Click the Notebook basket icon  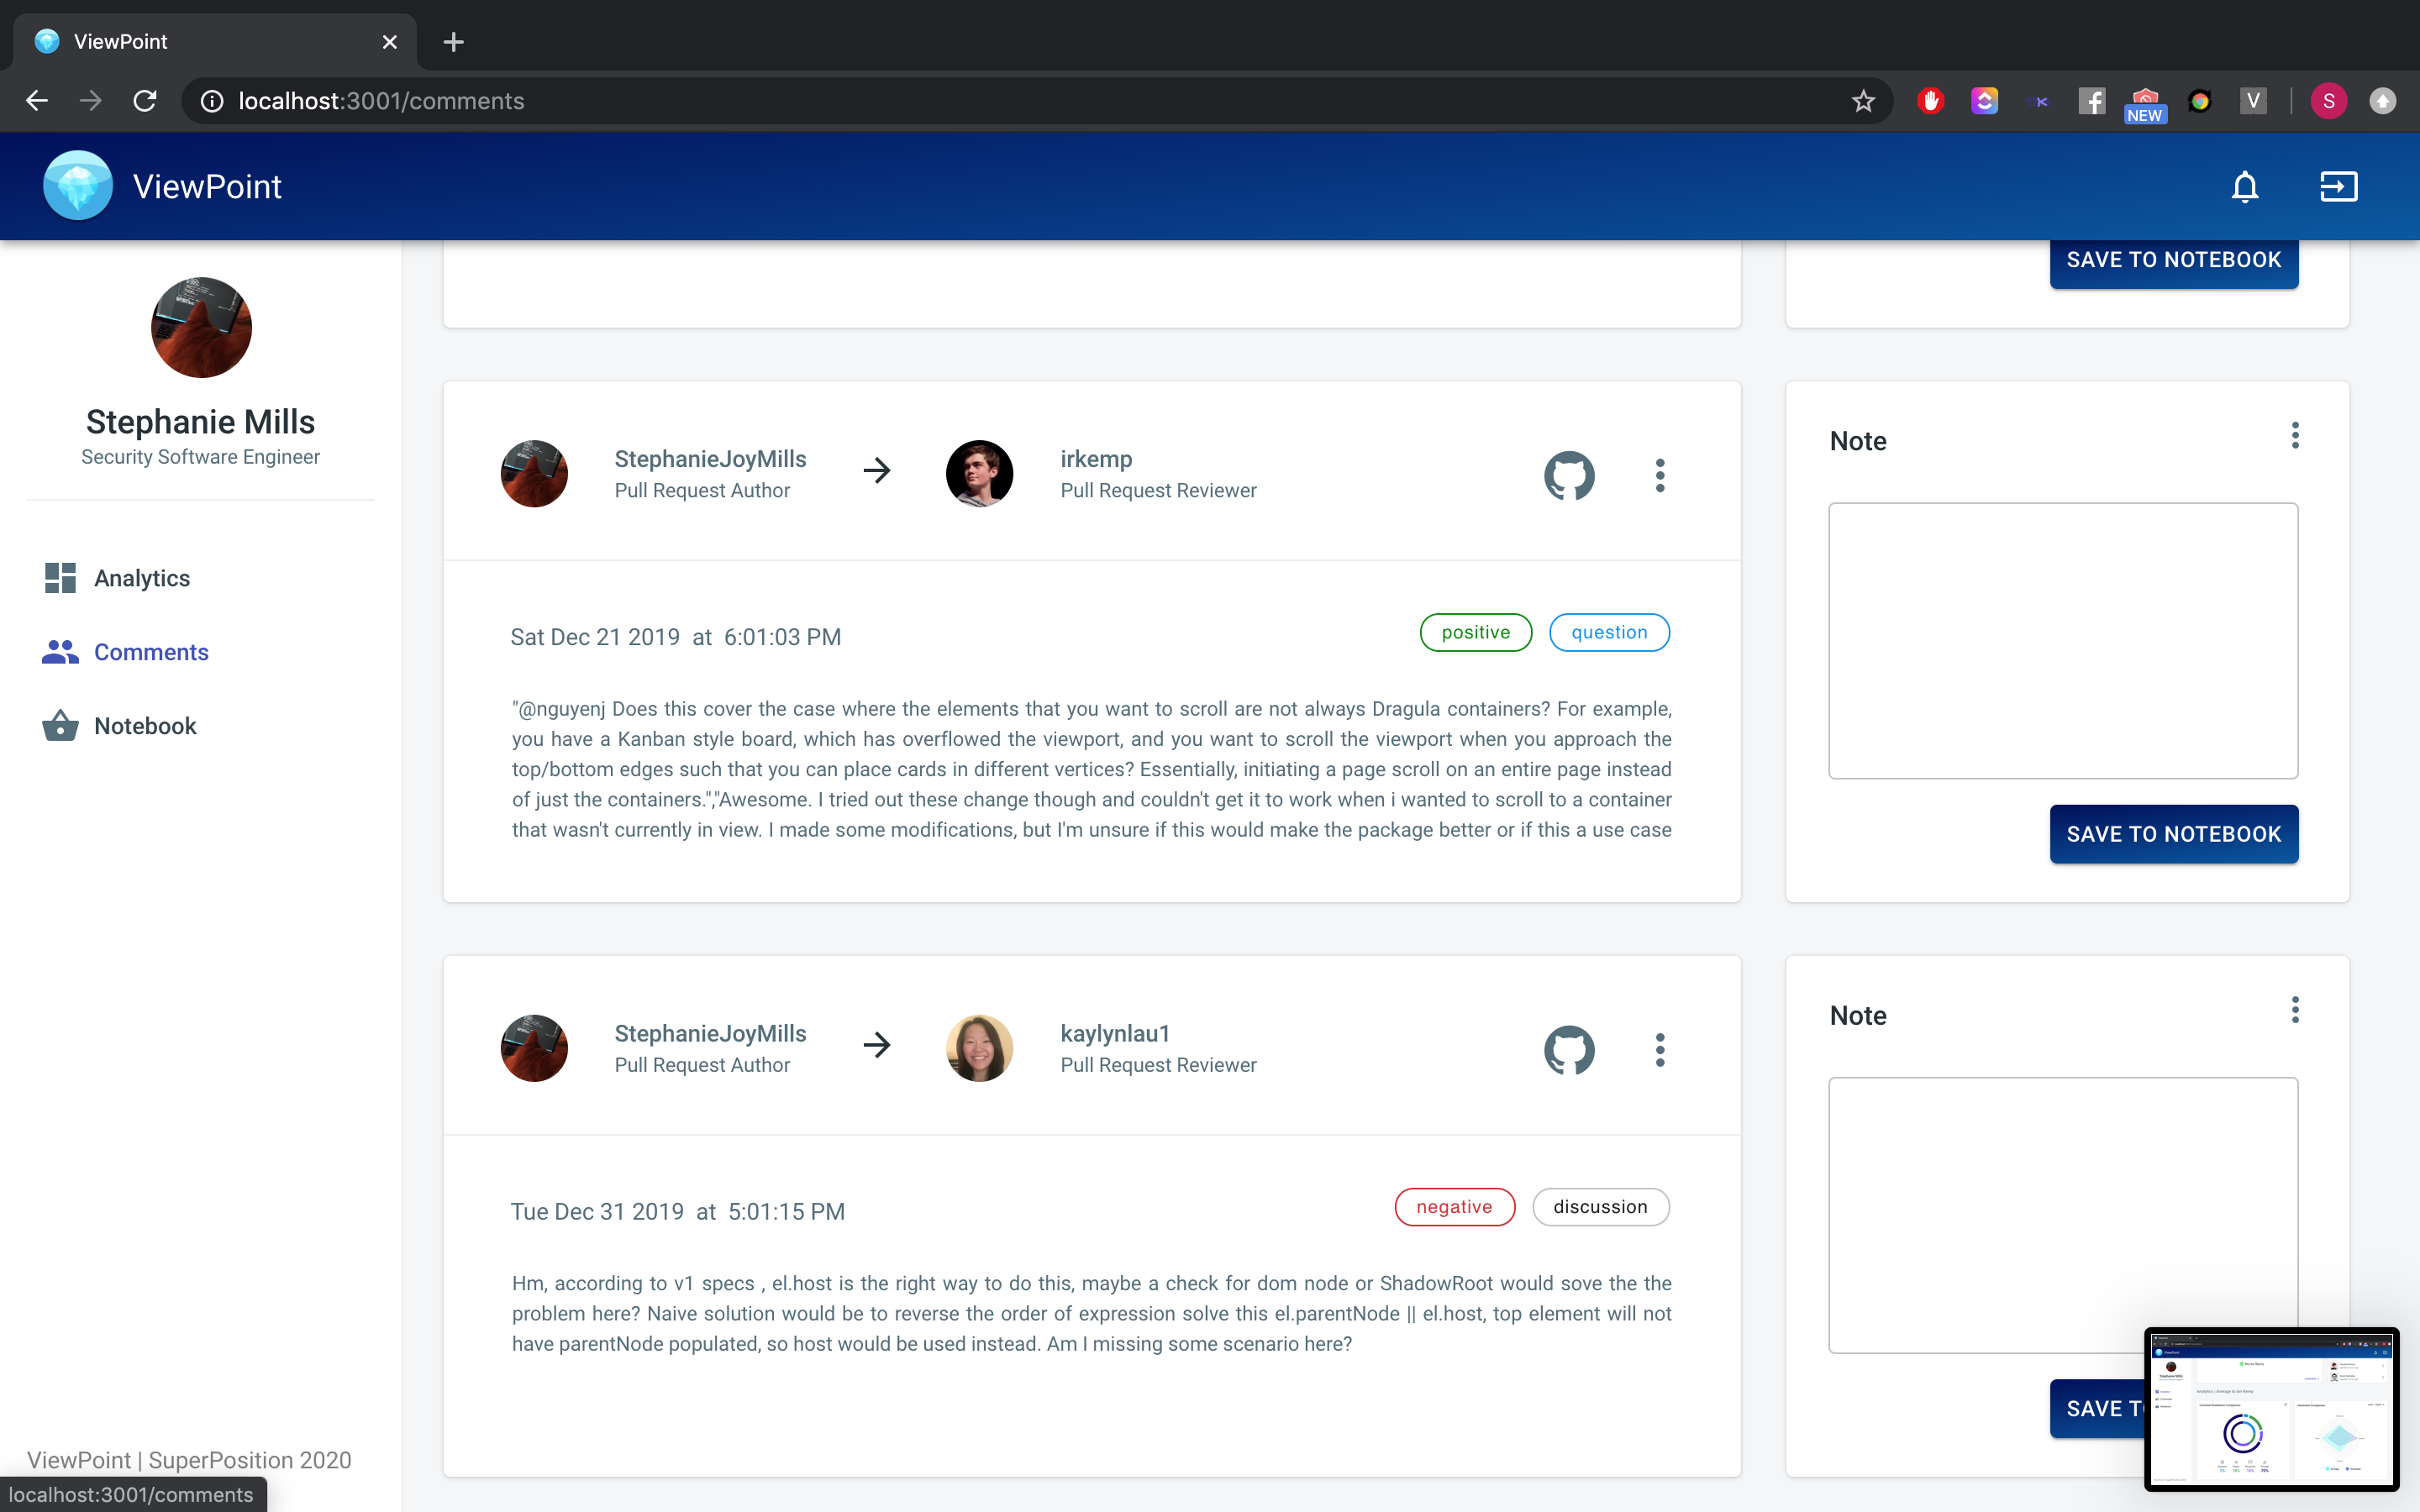60,726
